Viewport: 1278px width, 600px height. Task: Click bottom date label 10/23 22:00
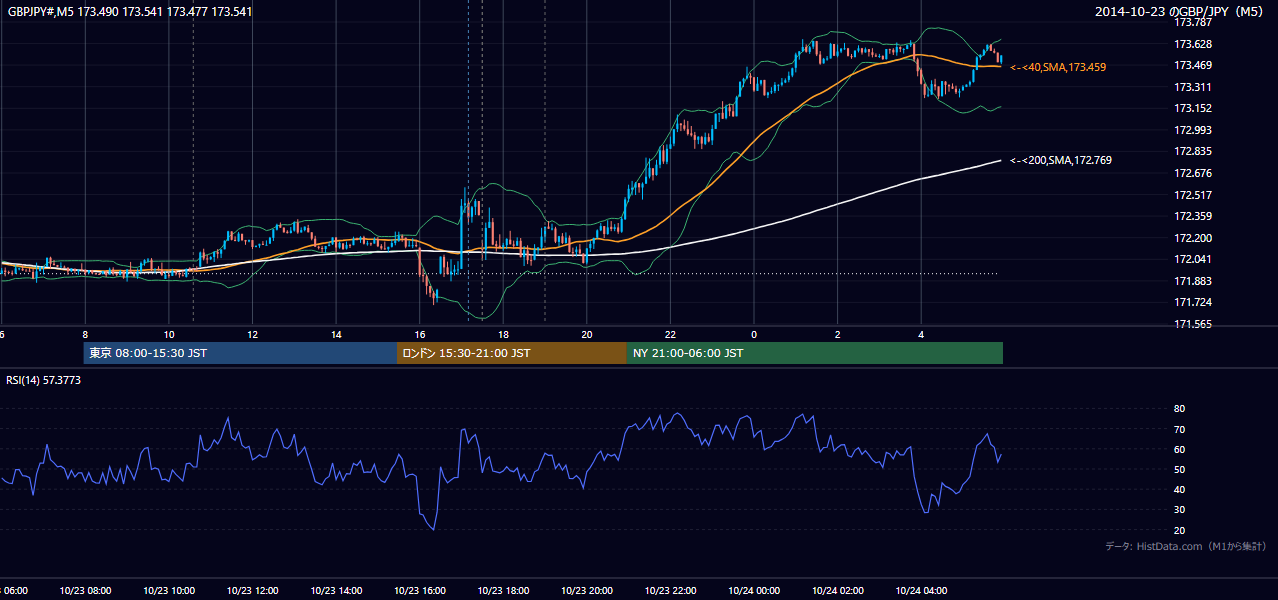[670, 591]
